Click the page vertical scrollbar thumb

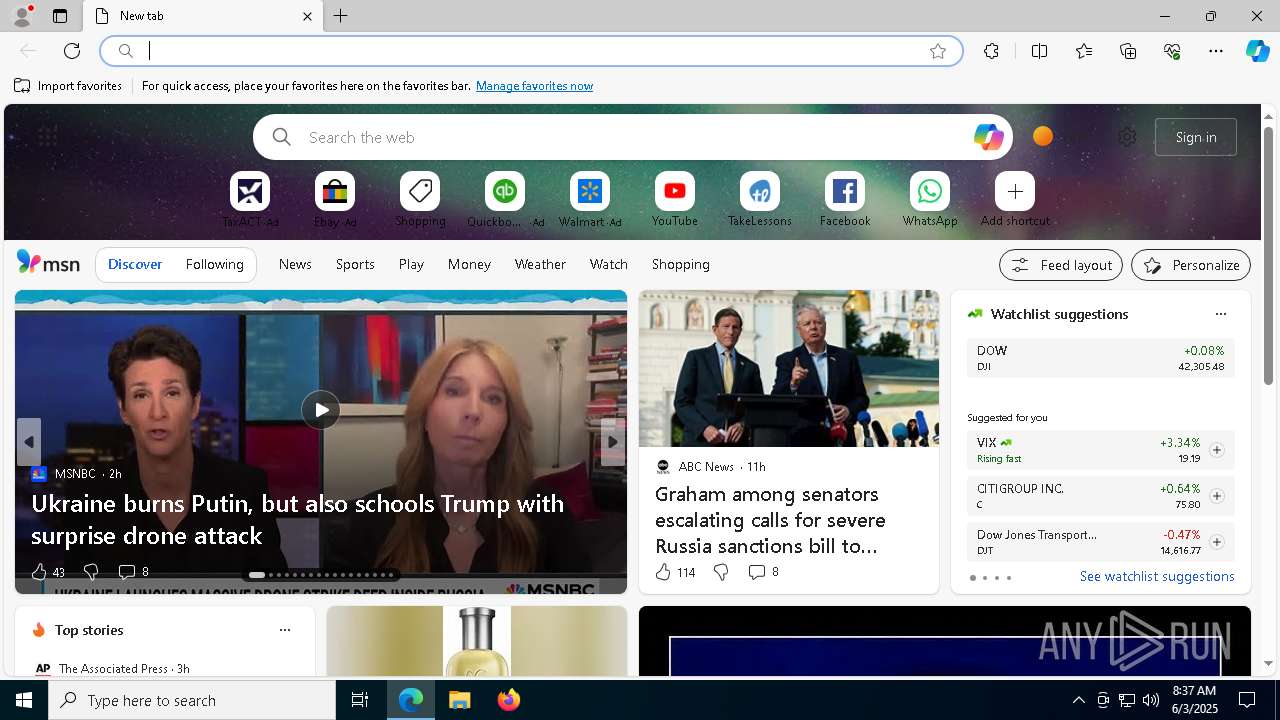point(1268,255)
